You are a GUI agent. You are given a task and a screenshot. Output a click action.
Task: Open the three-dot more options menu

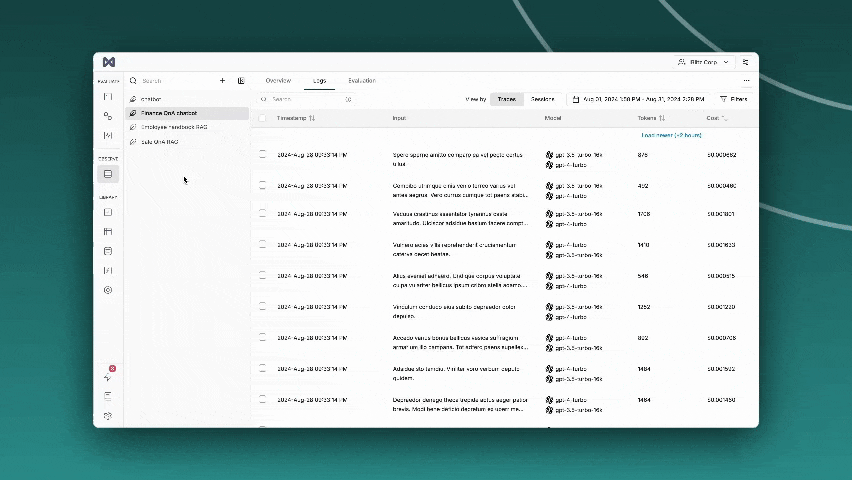tap(747, 80)
